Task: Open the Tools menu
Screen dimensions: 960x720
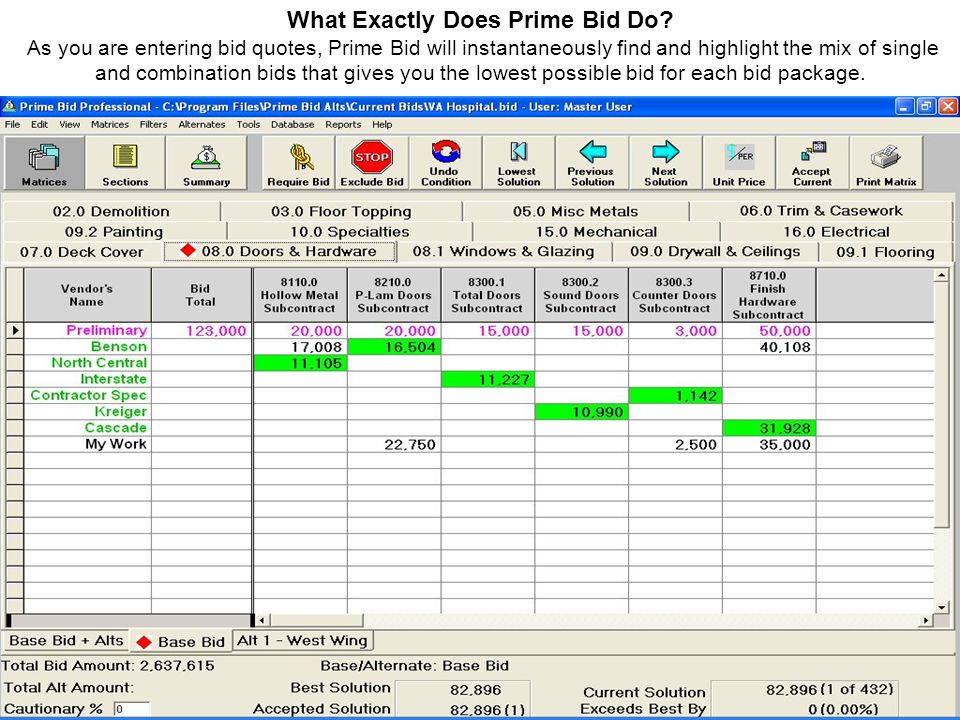Action: 248,124
